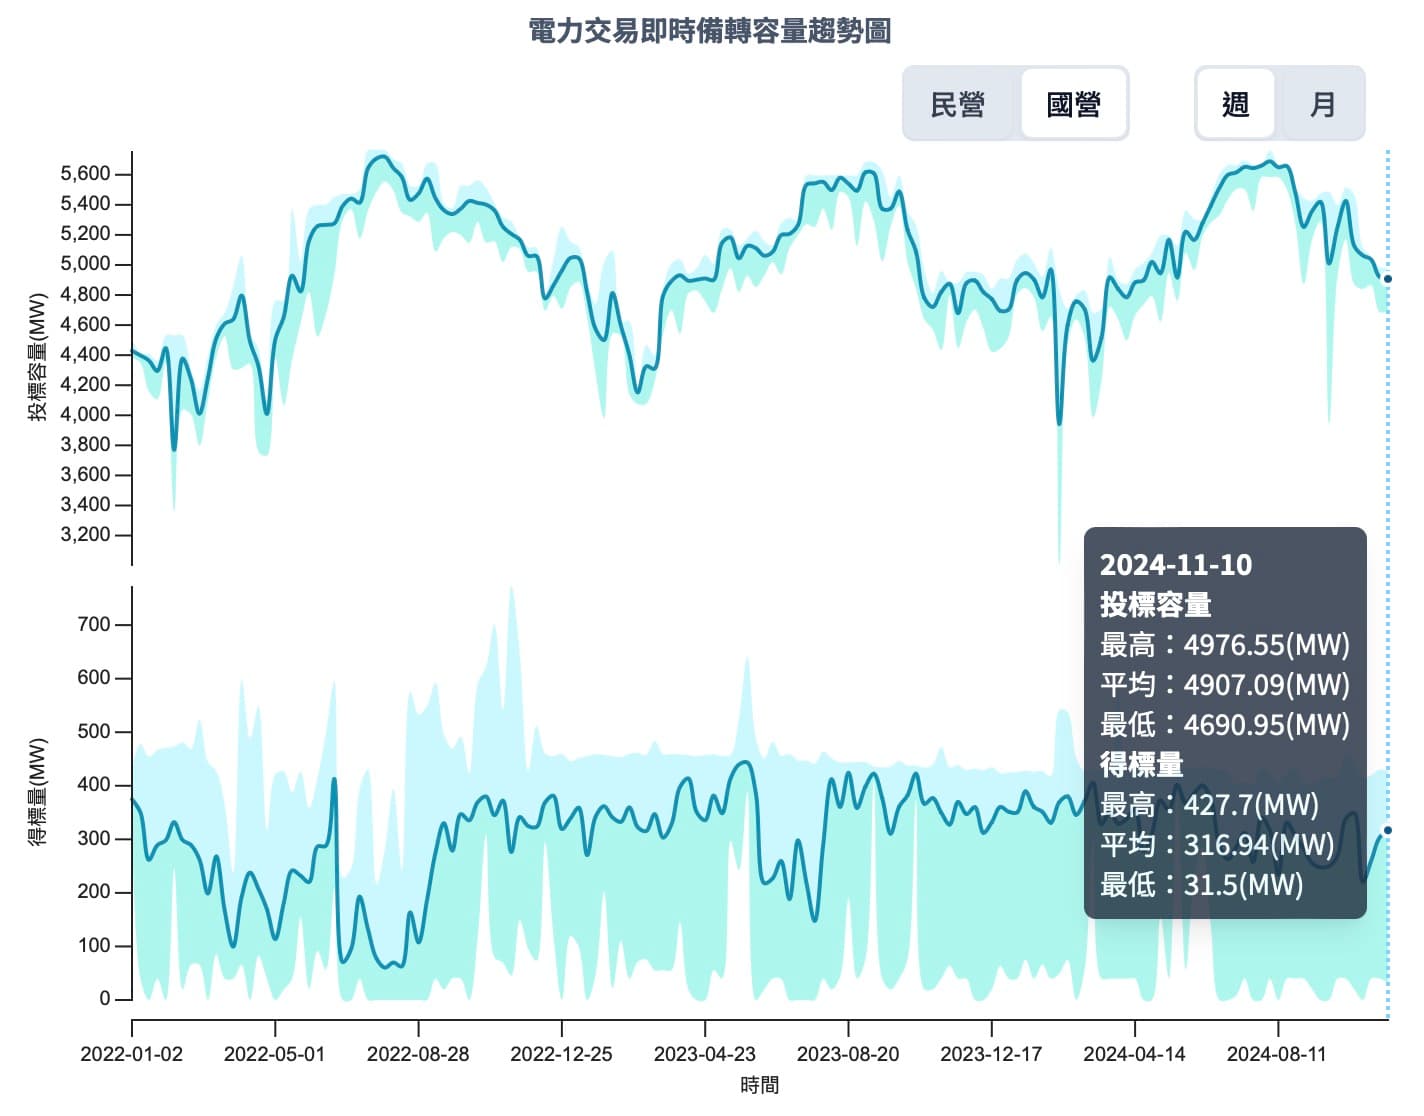Click the 投標容量(MW) vertical axis title
The width and height of the screenshot is (1424, 1116).
pos(38,357)
